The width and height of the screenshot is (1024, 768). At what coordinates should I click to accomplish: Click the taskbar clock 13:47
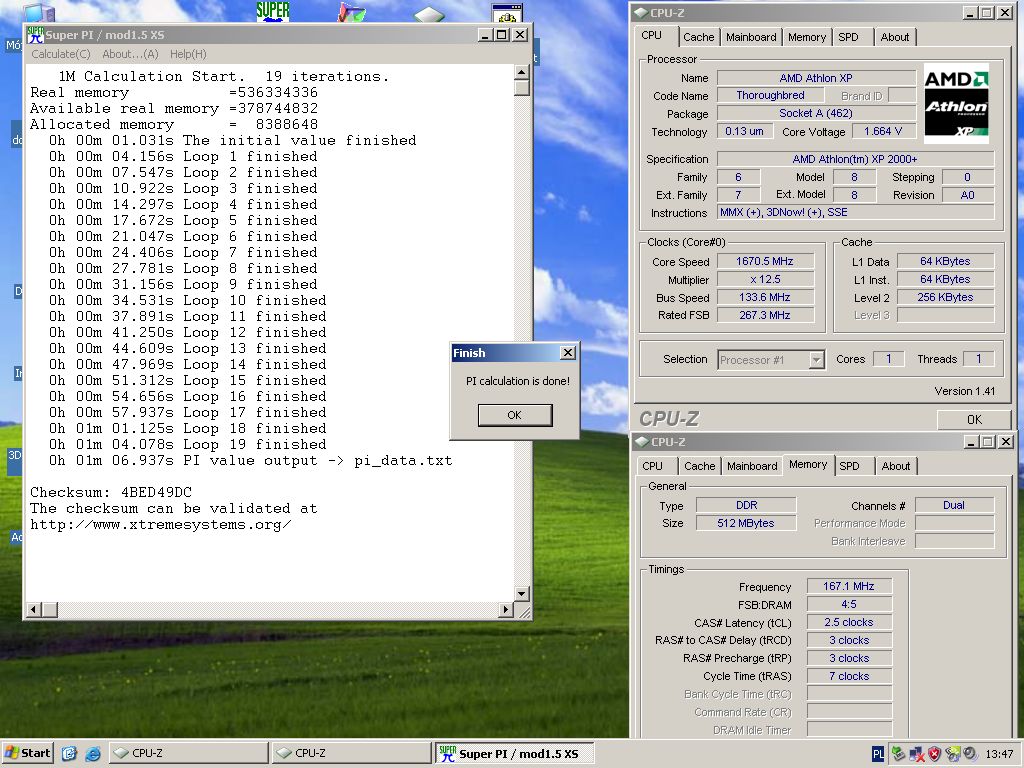click(x=999, y=754)
